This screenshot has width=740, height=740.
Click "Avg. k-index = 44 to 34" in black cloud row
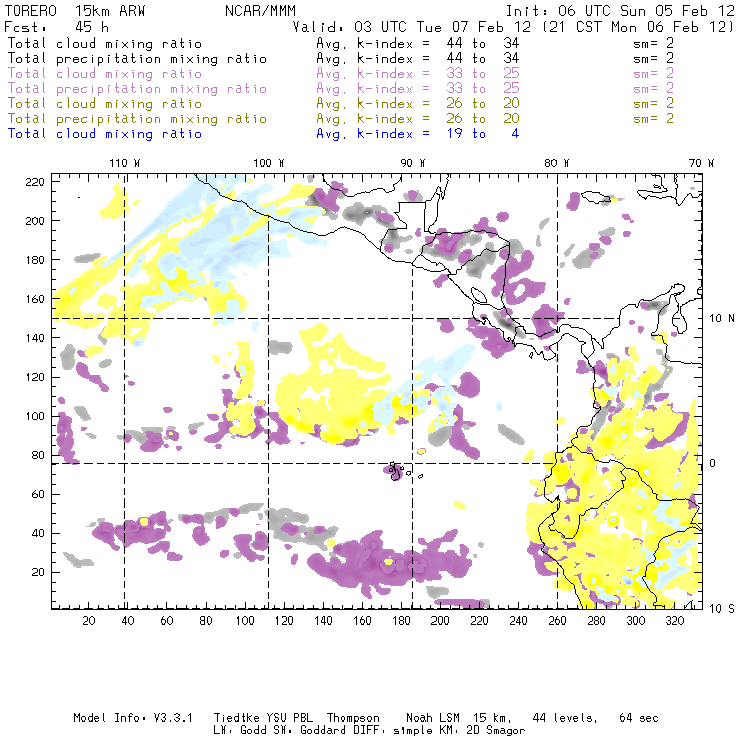pos(418,43)
